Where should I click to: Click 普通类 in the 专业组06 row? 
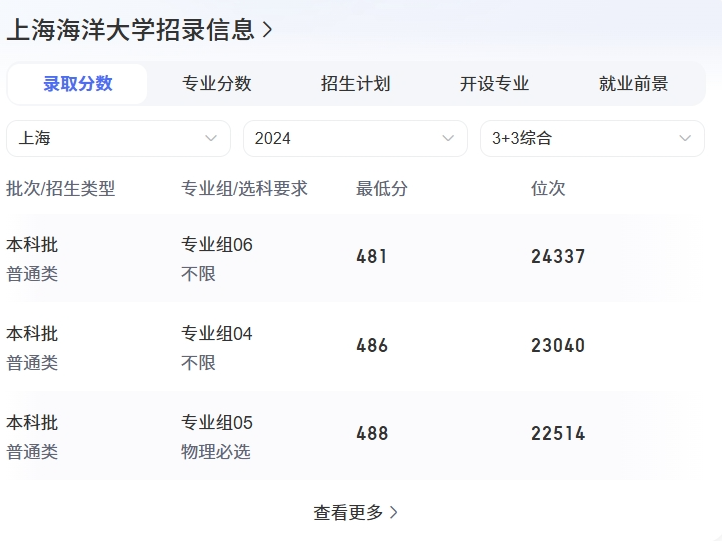click(32, 274)
